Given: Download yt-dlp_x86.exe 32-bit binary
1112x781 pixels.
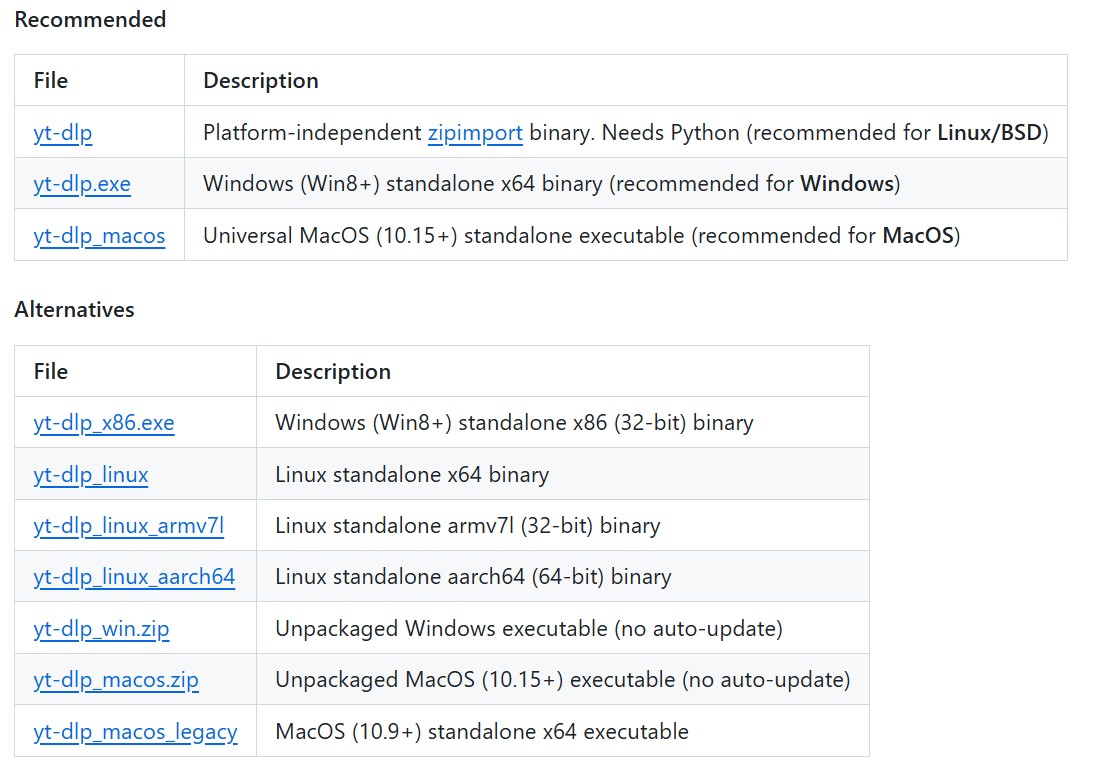Looking at the screenshot, I should point(104,423).
